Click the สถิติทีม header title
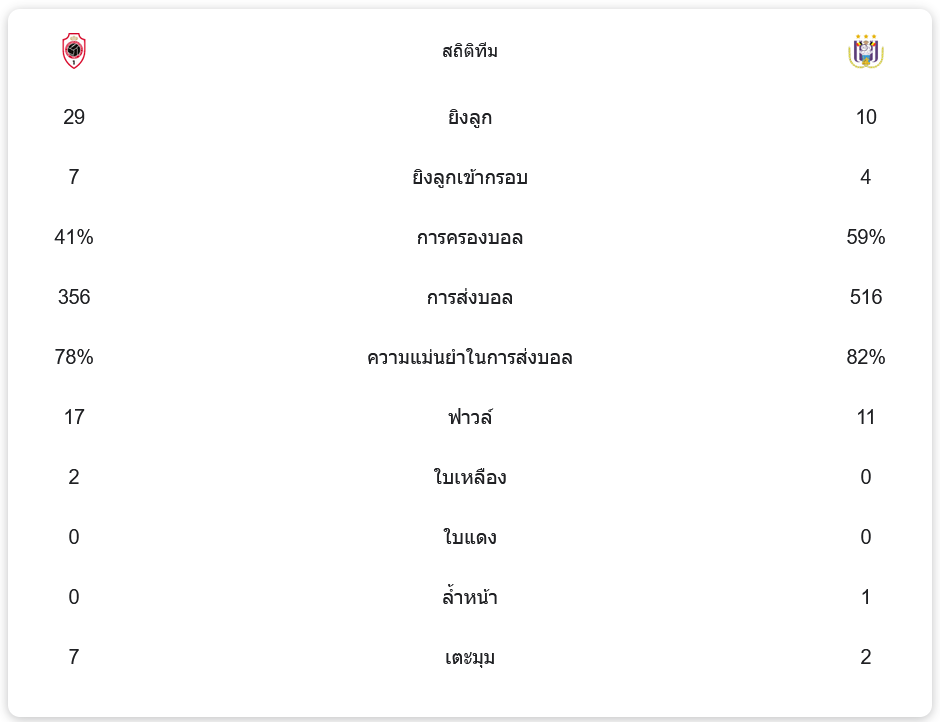Viewport: 940px width, 722px height. pyautogui.click(x=470, y=51)
